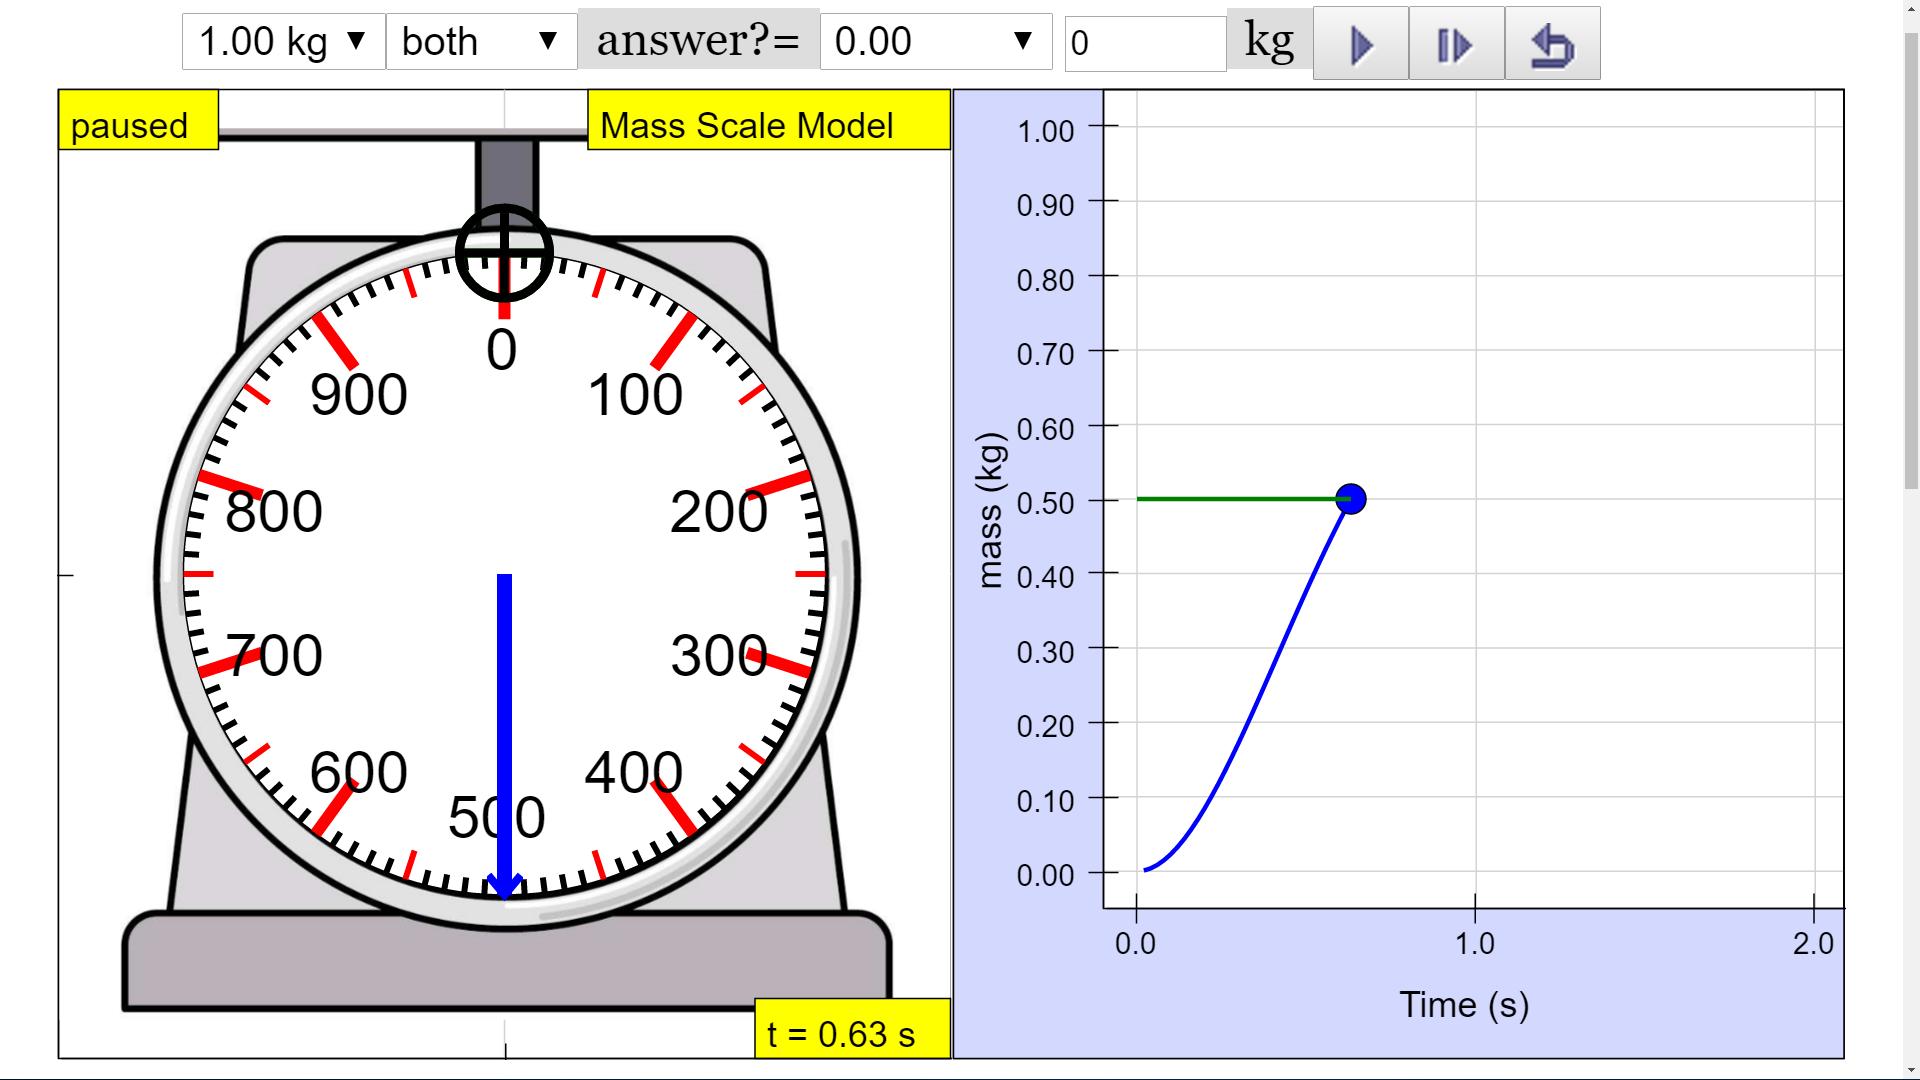Click the play simulation button

[1360, 44]
